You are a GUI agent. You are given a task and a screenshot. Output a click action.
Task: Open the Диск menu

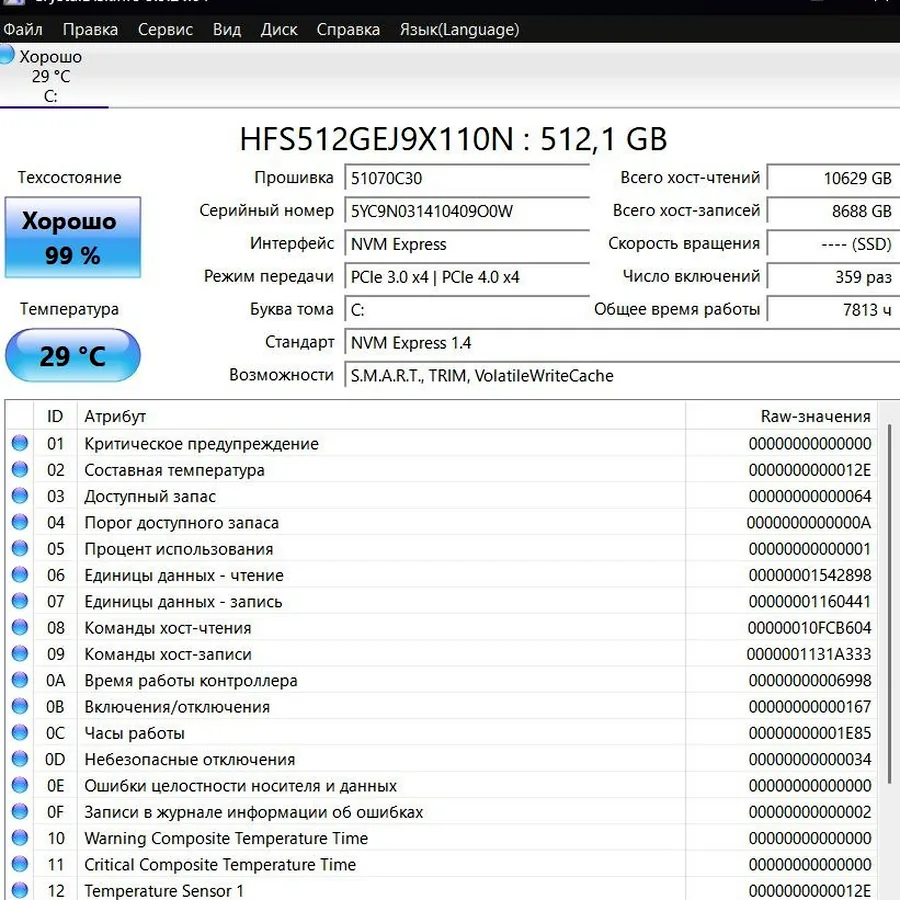[x=279, y=29]
